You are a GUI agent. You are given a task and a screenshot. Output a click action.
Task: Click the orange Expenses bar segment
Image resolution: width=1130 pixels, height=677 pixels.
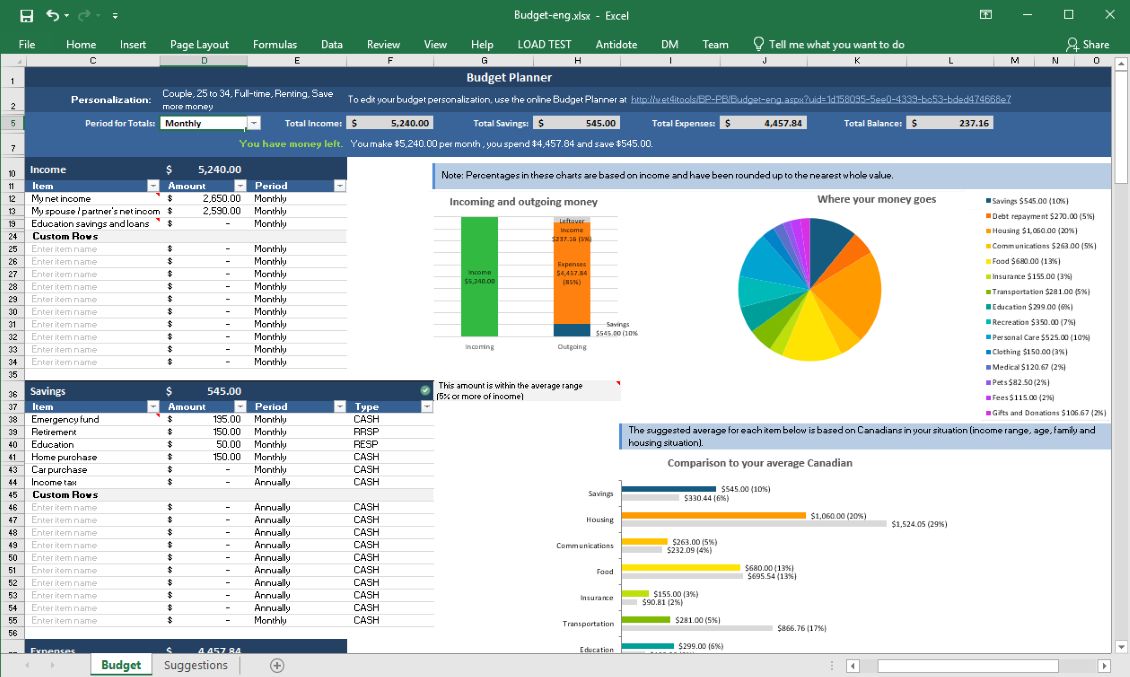click(x=571, y=274)
